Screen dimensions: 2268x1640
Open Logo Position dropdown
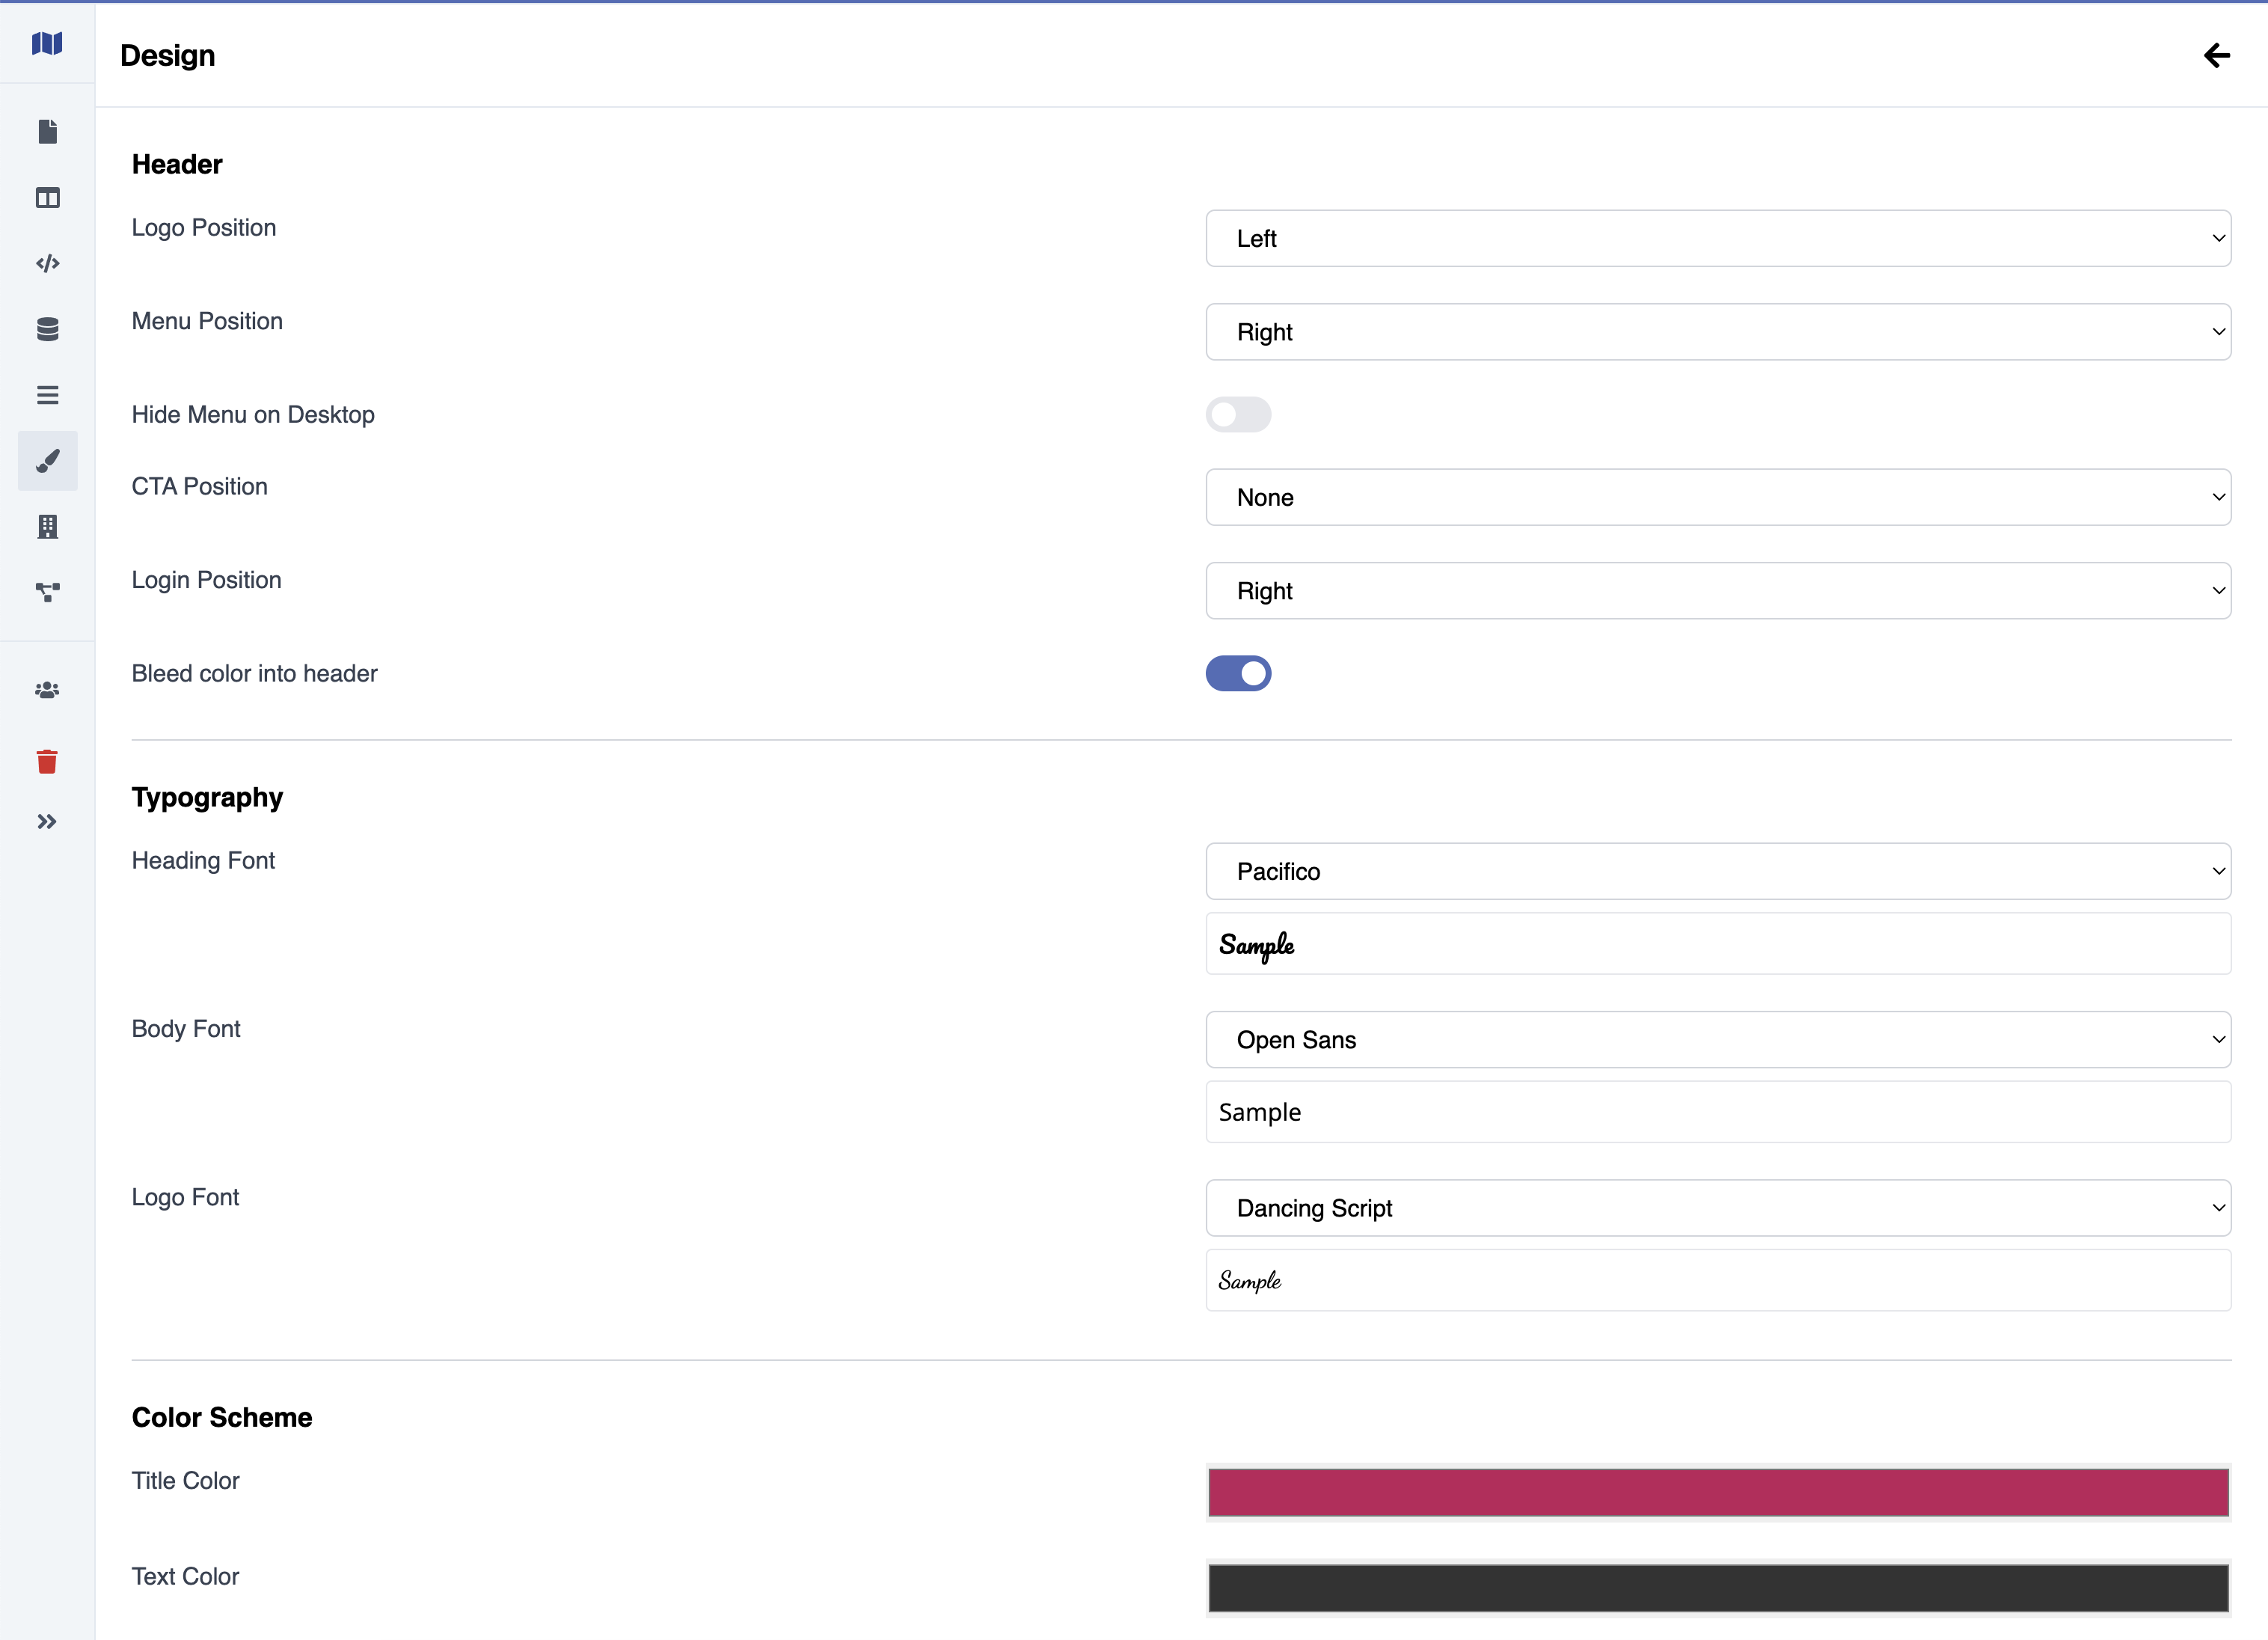(x=1717, y=238)
